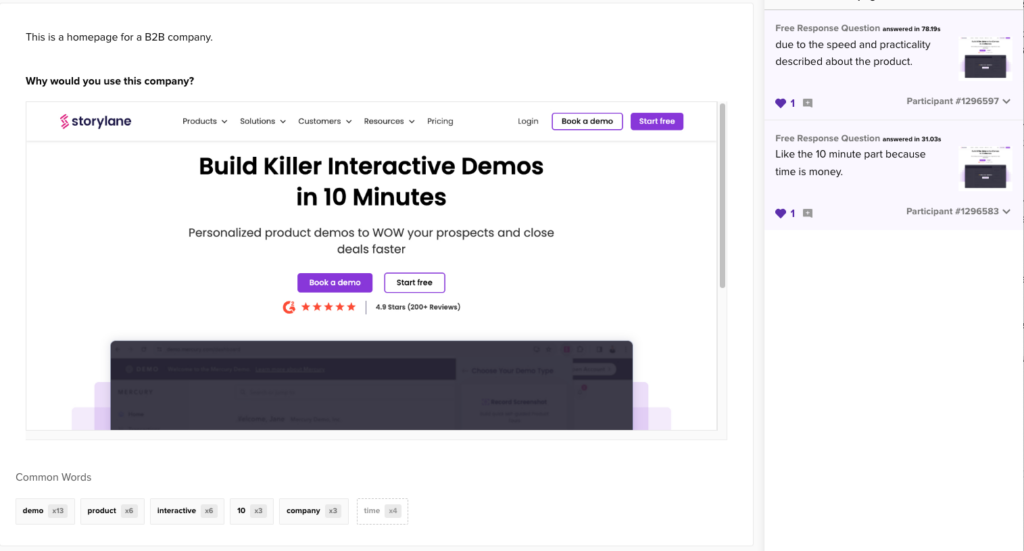Click purple Start free in the header
1024x551 pixels.
click(657, 121)
